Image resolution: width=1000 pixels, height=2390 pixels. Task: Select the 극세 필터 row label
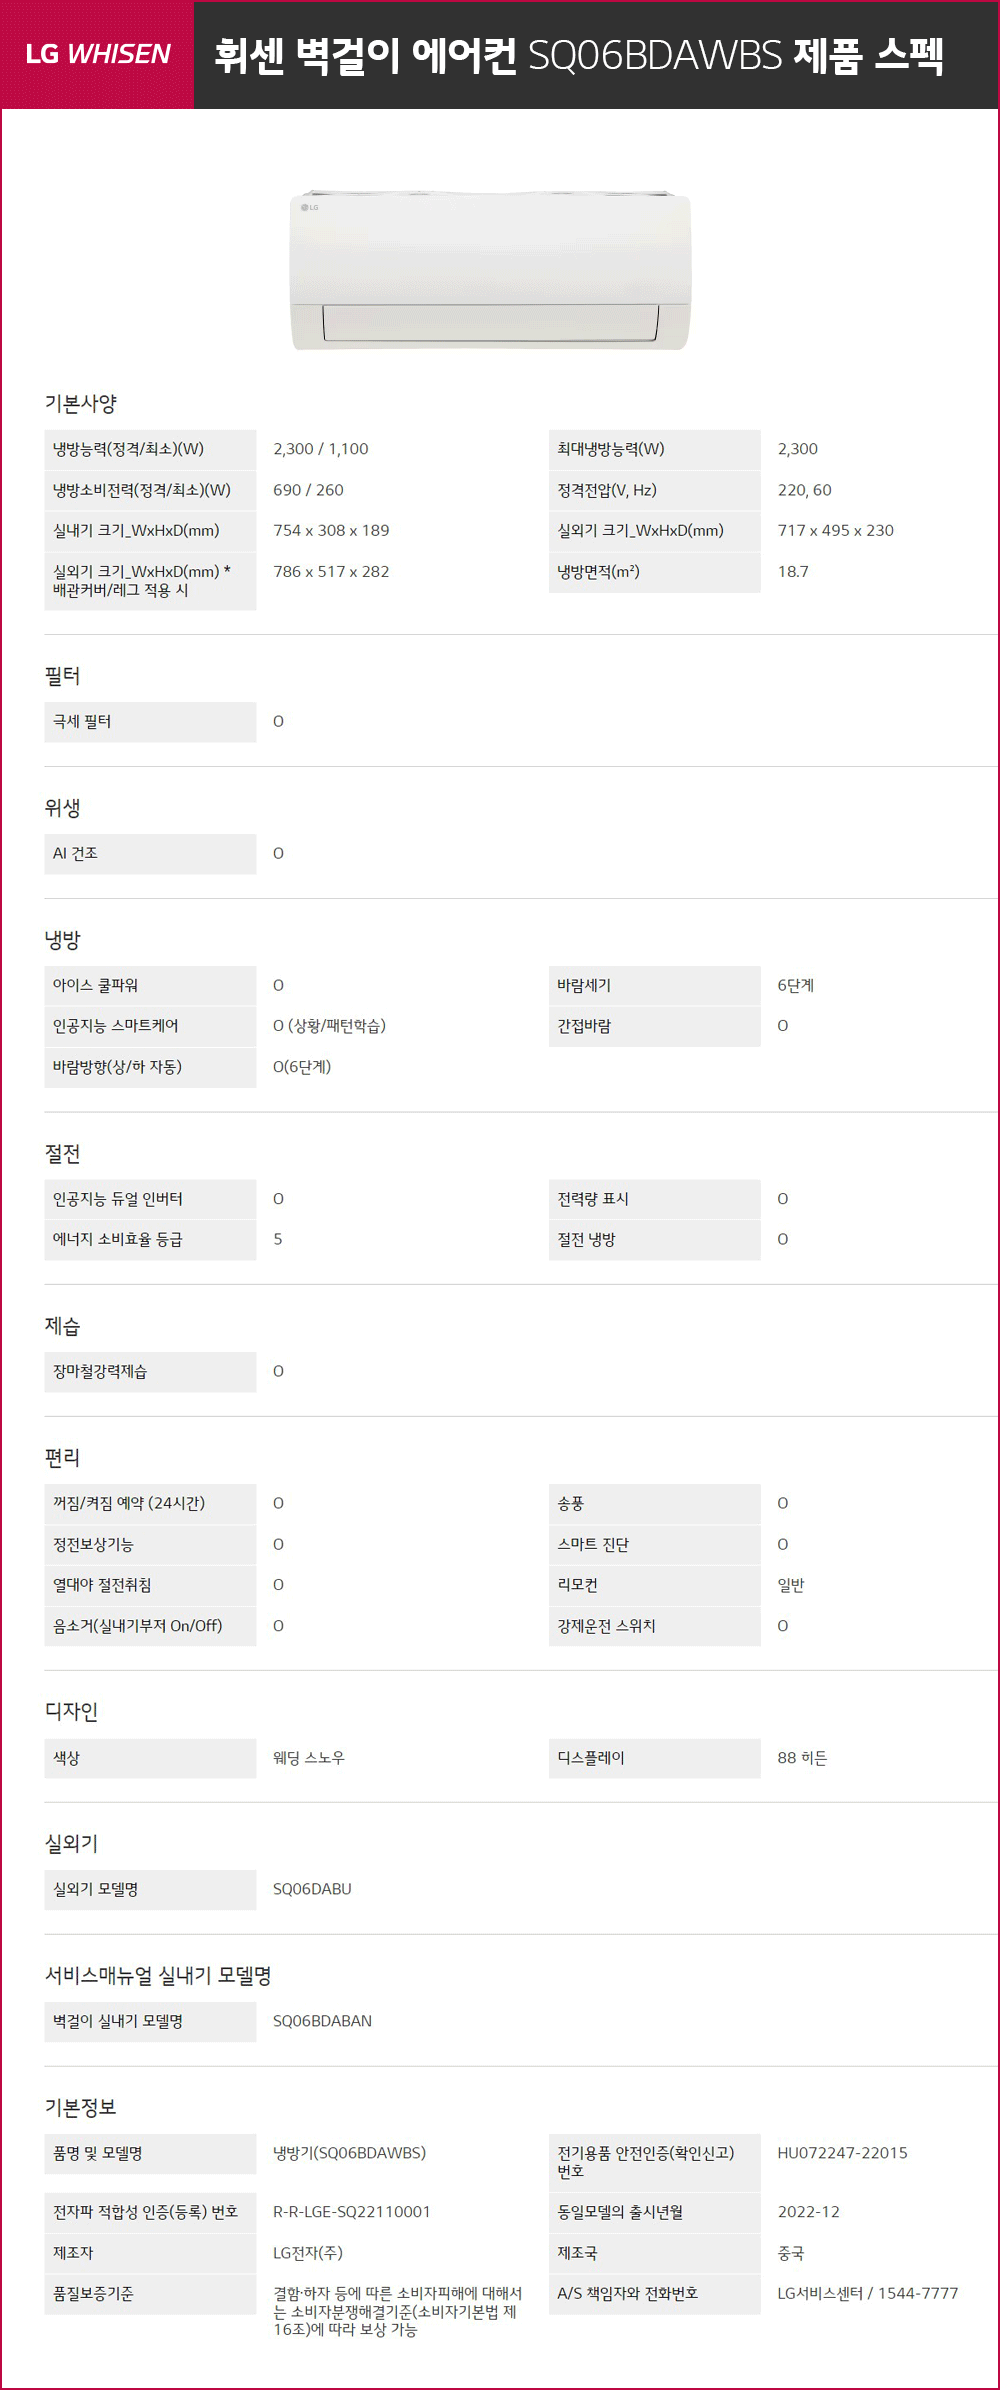click(150, 722)
